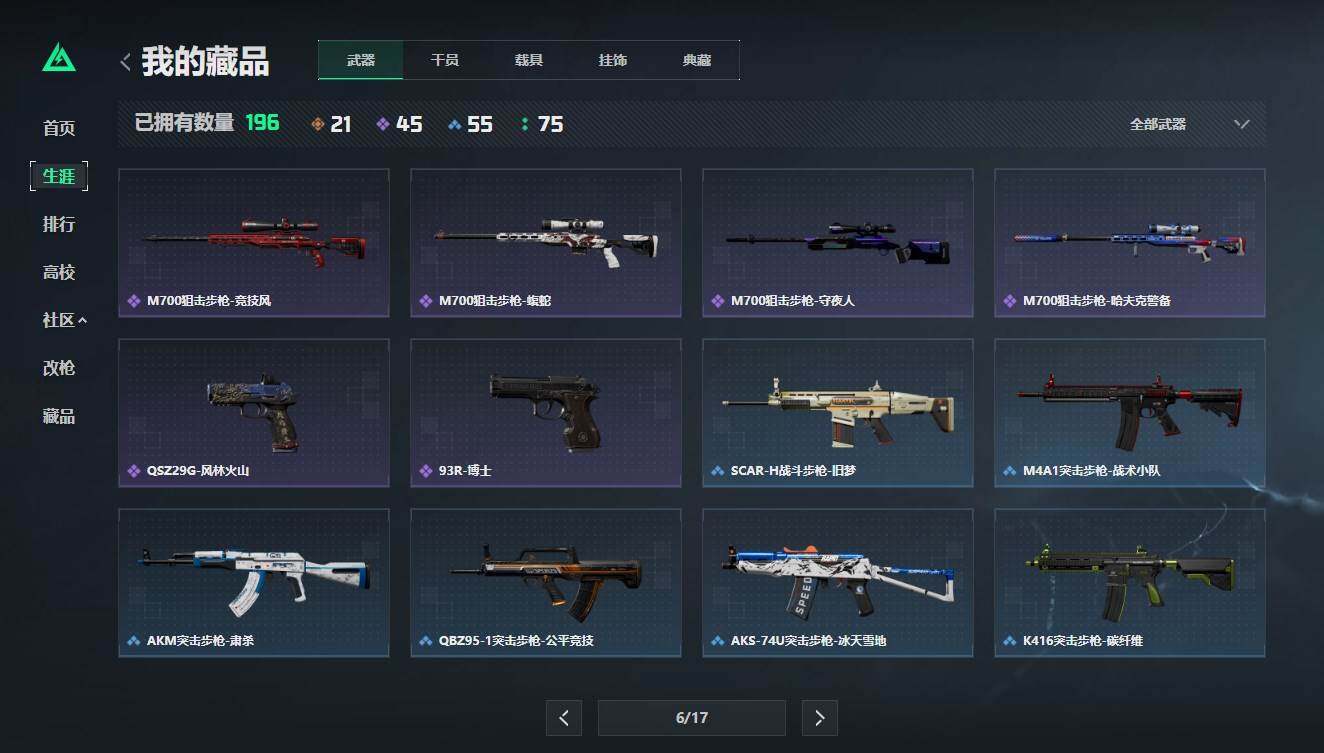Viewport: 1324px width, 753px height.
Task: Click the 6/17 page number field
Action: (x=692, y=718)
